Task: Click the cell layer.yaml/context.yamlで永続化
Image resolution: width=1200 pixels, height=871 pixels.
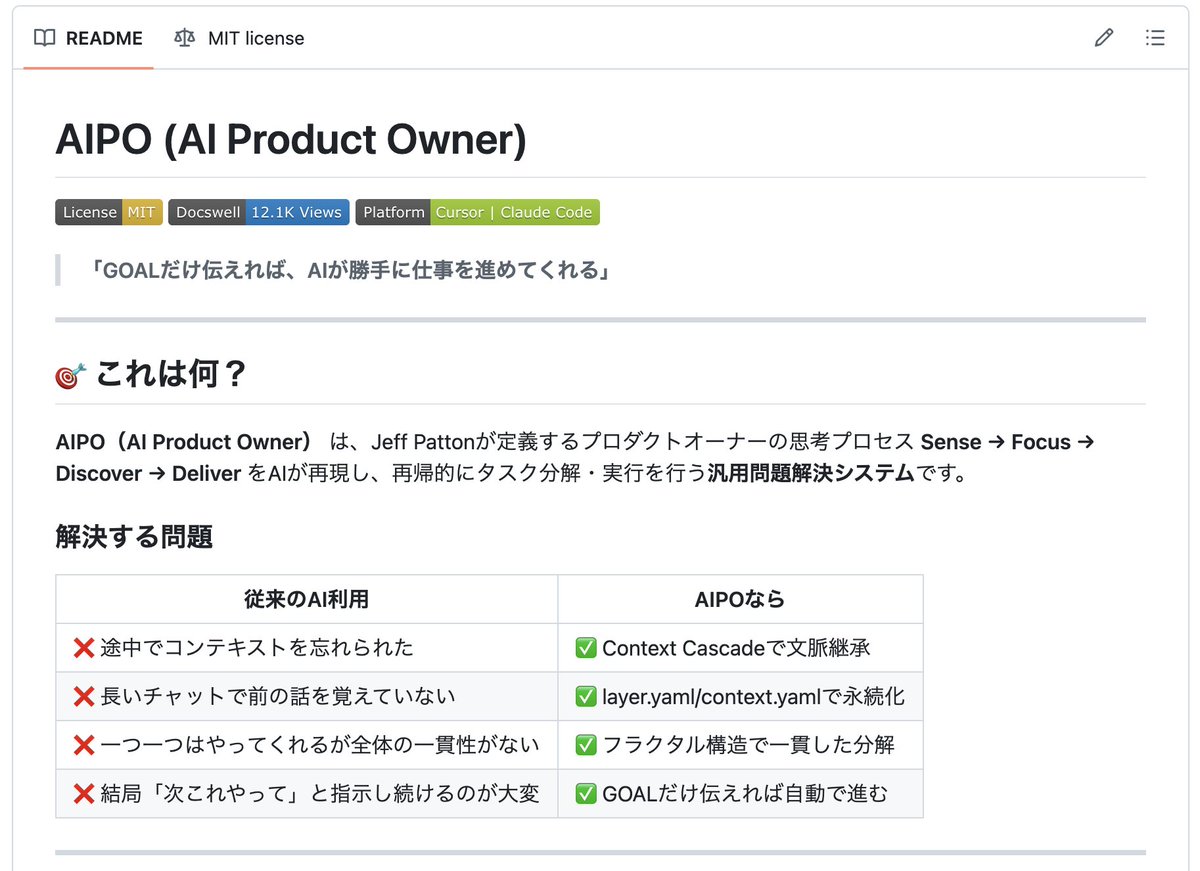Action: coord(740,697)
